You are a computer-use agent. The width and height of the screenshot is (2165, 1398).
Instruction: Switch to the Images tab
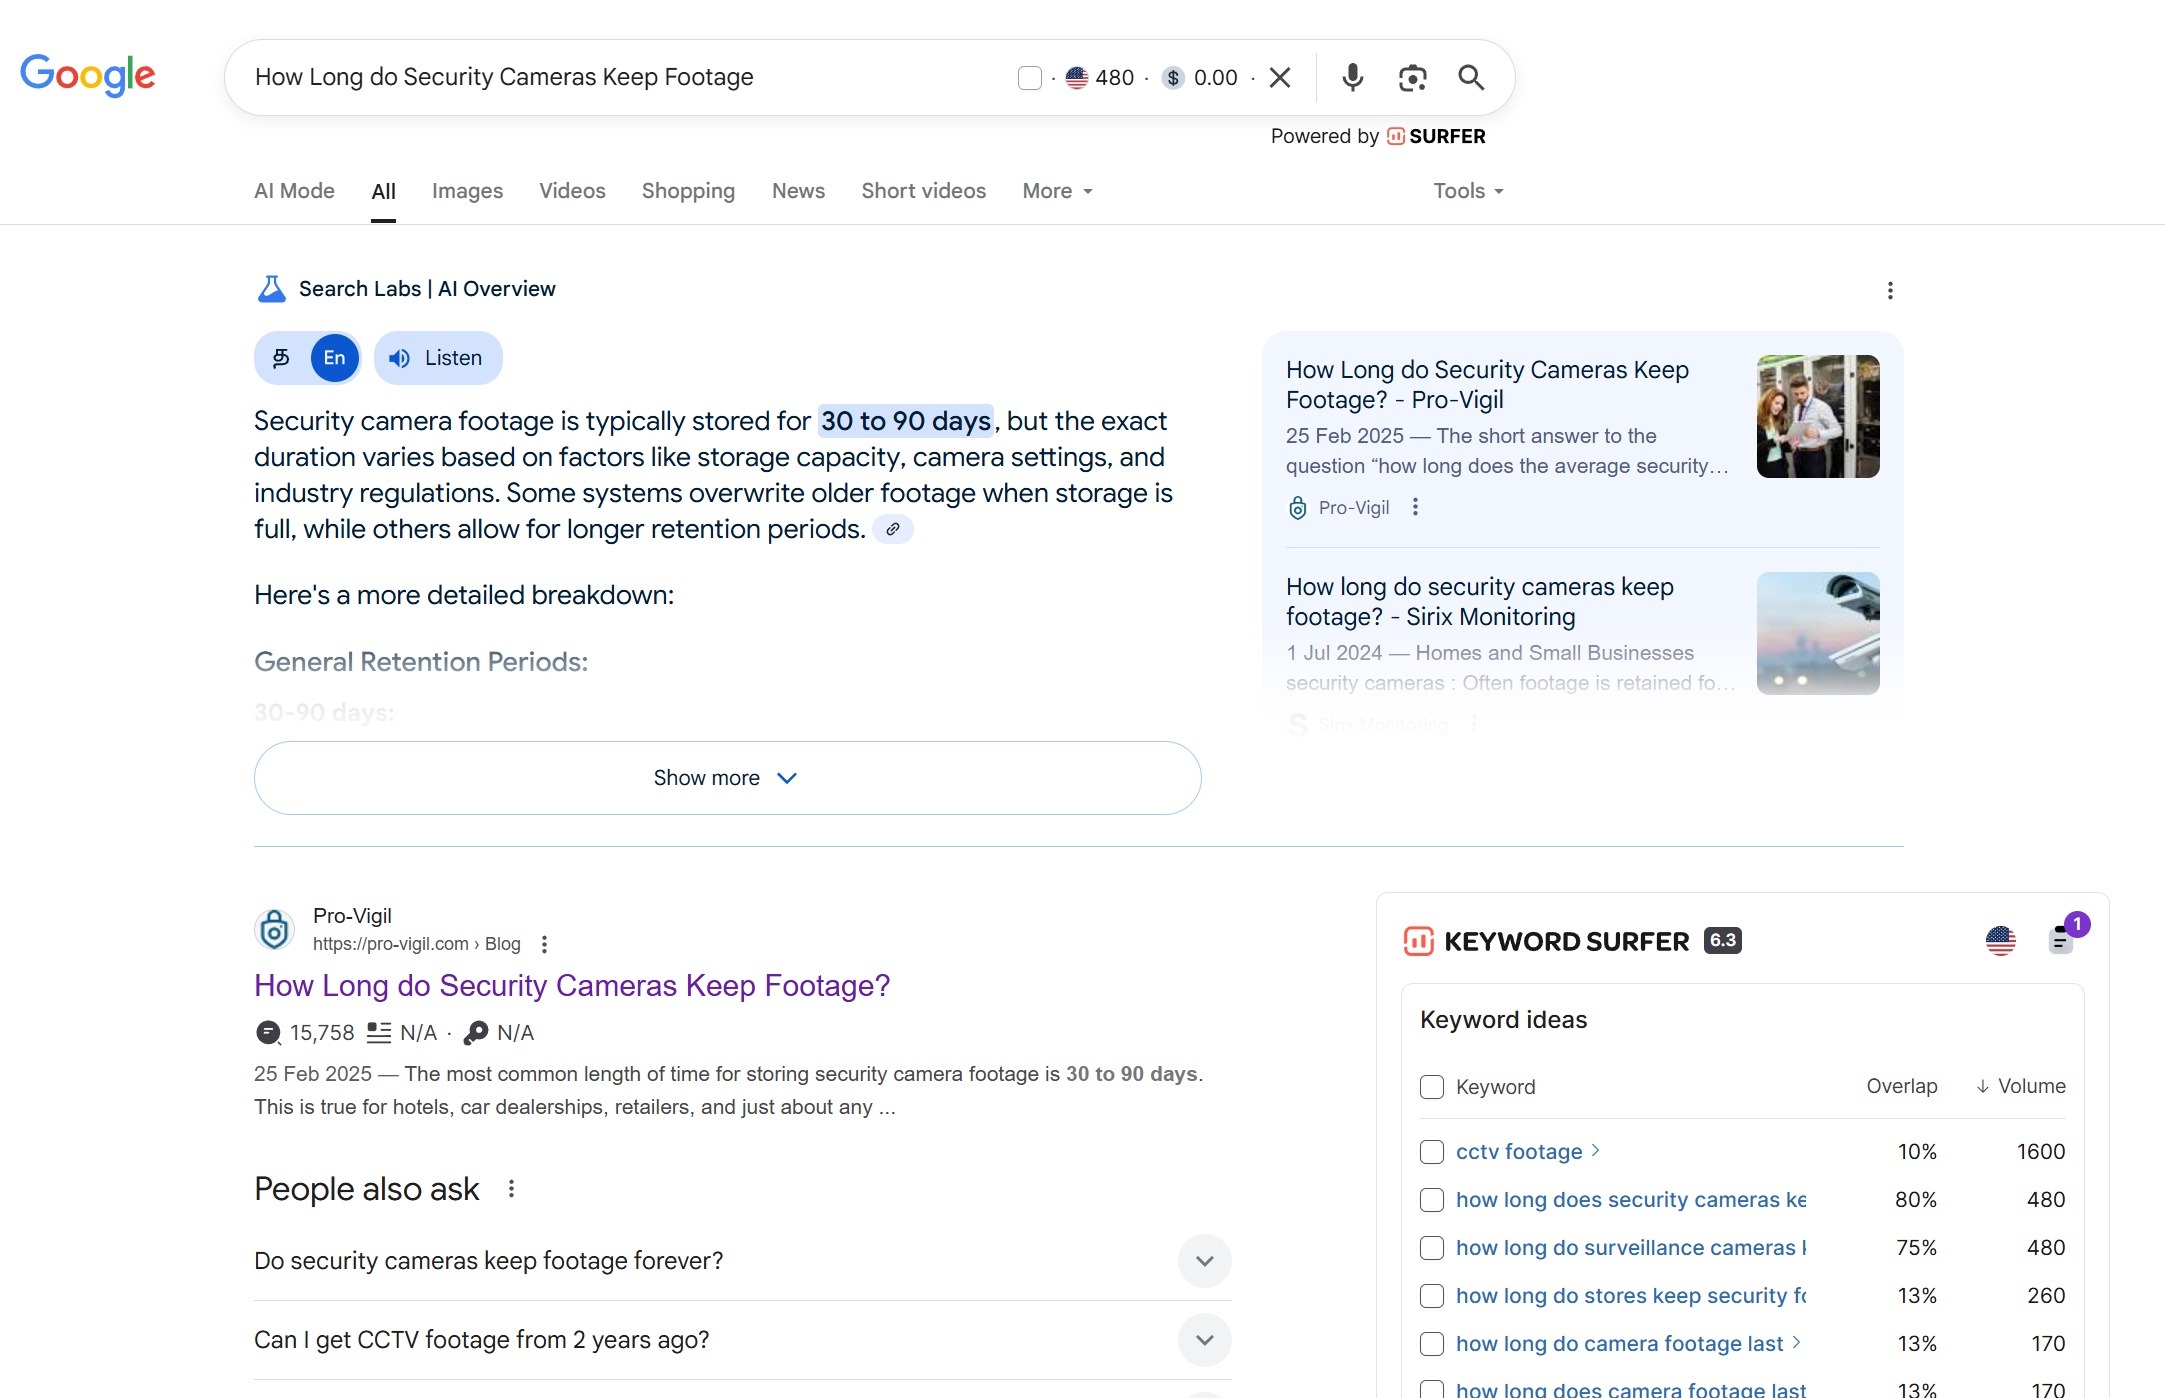coord(467,190)
